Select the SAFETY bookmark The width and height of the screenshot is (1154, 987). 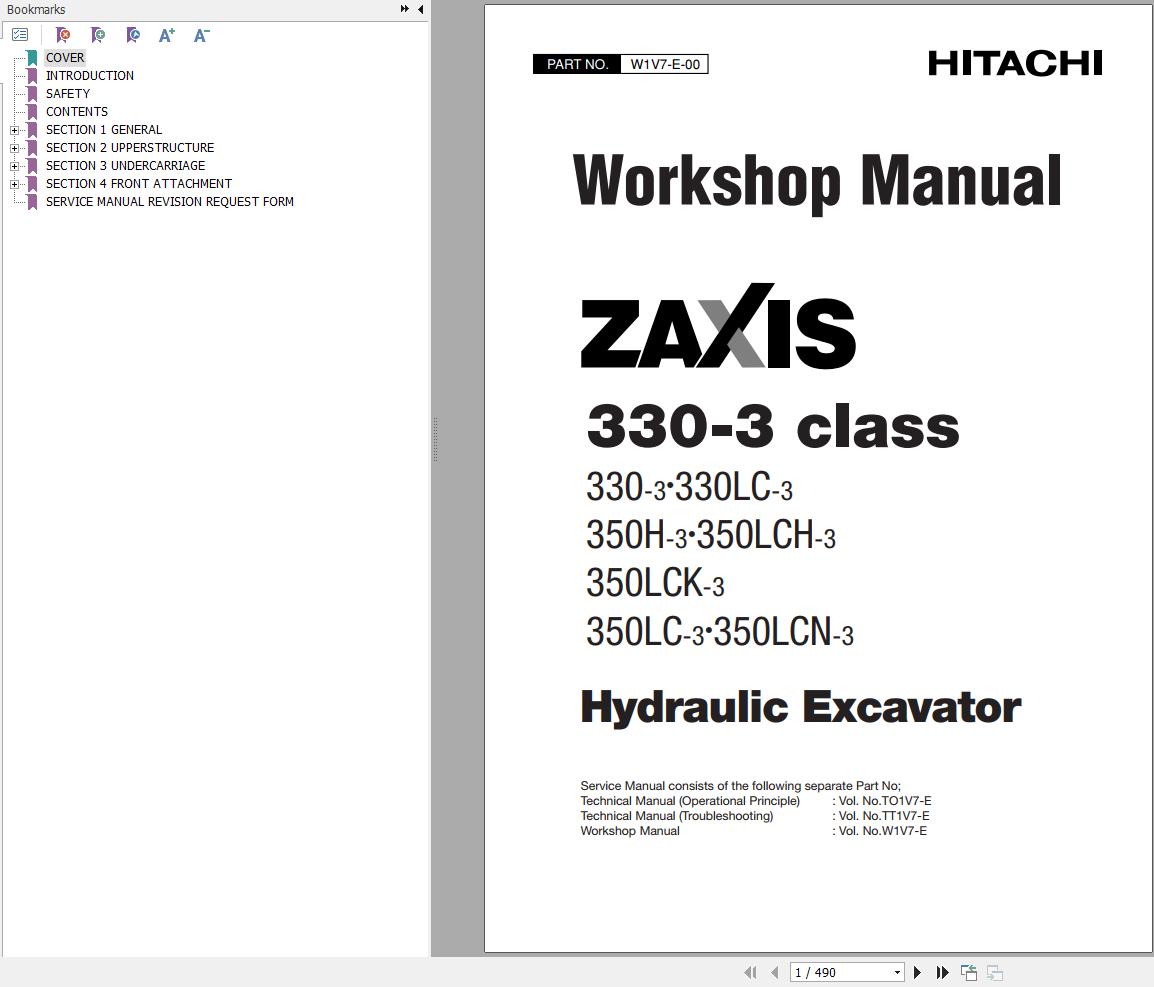68,93
